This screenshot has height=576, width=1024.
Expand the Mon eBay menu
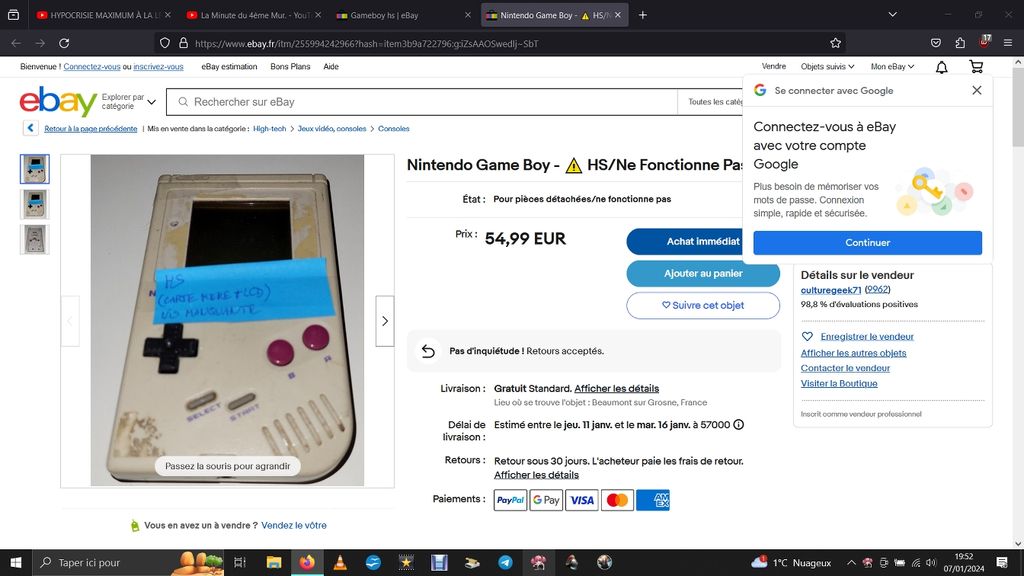click(892, 67)
